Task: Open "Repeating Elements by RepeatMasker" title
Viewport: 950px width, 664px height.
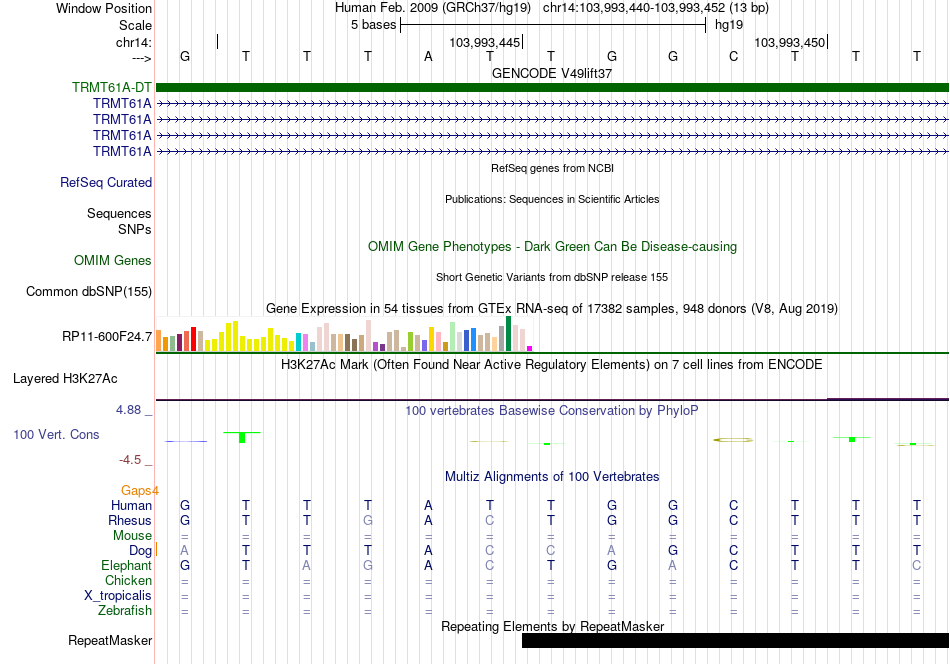Action: pyautogui.click(x=552, y=626)
